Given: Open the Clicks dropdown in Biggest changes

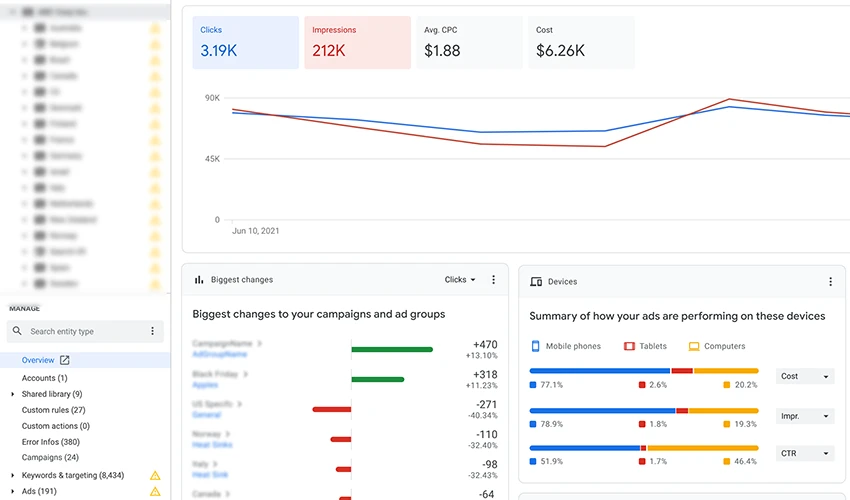Looking at the screenshot, I should pyautogui.click(x=460, y=280).
